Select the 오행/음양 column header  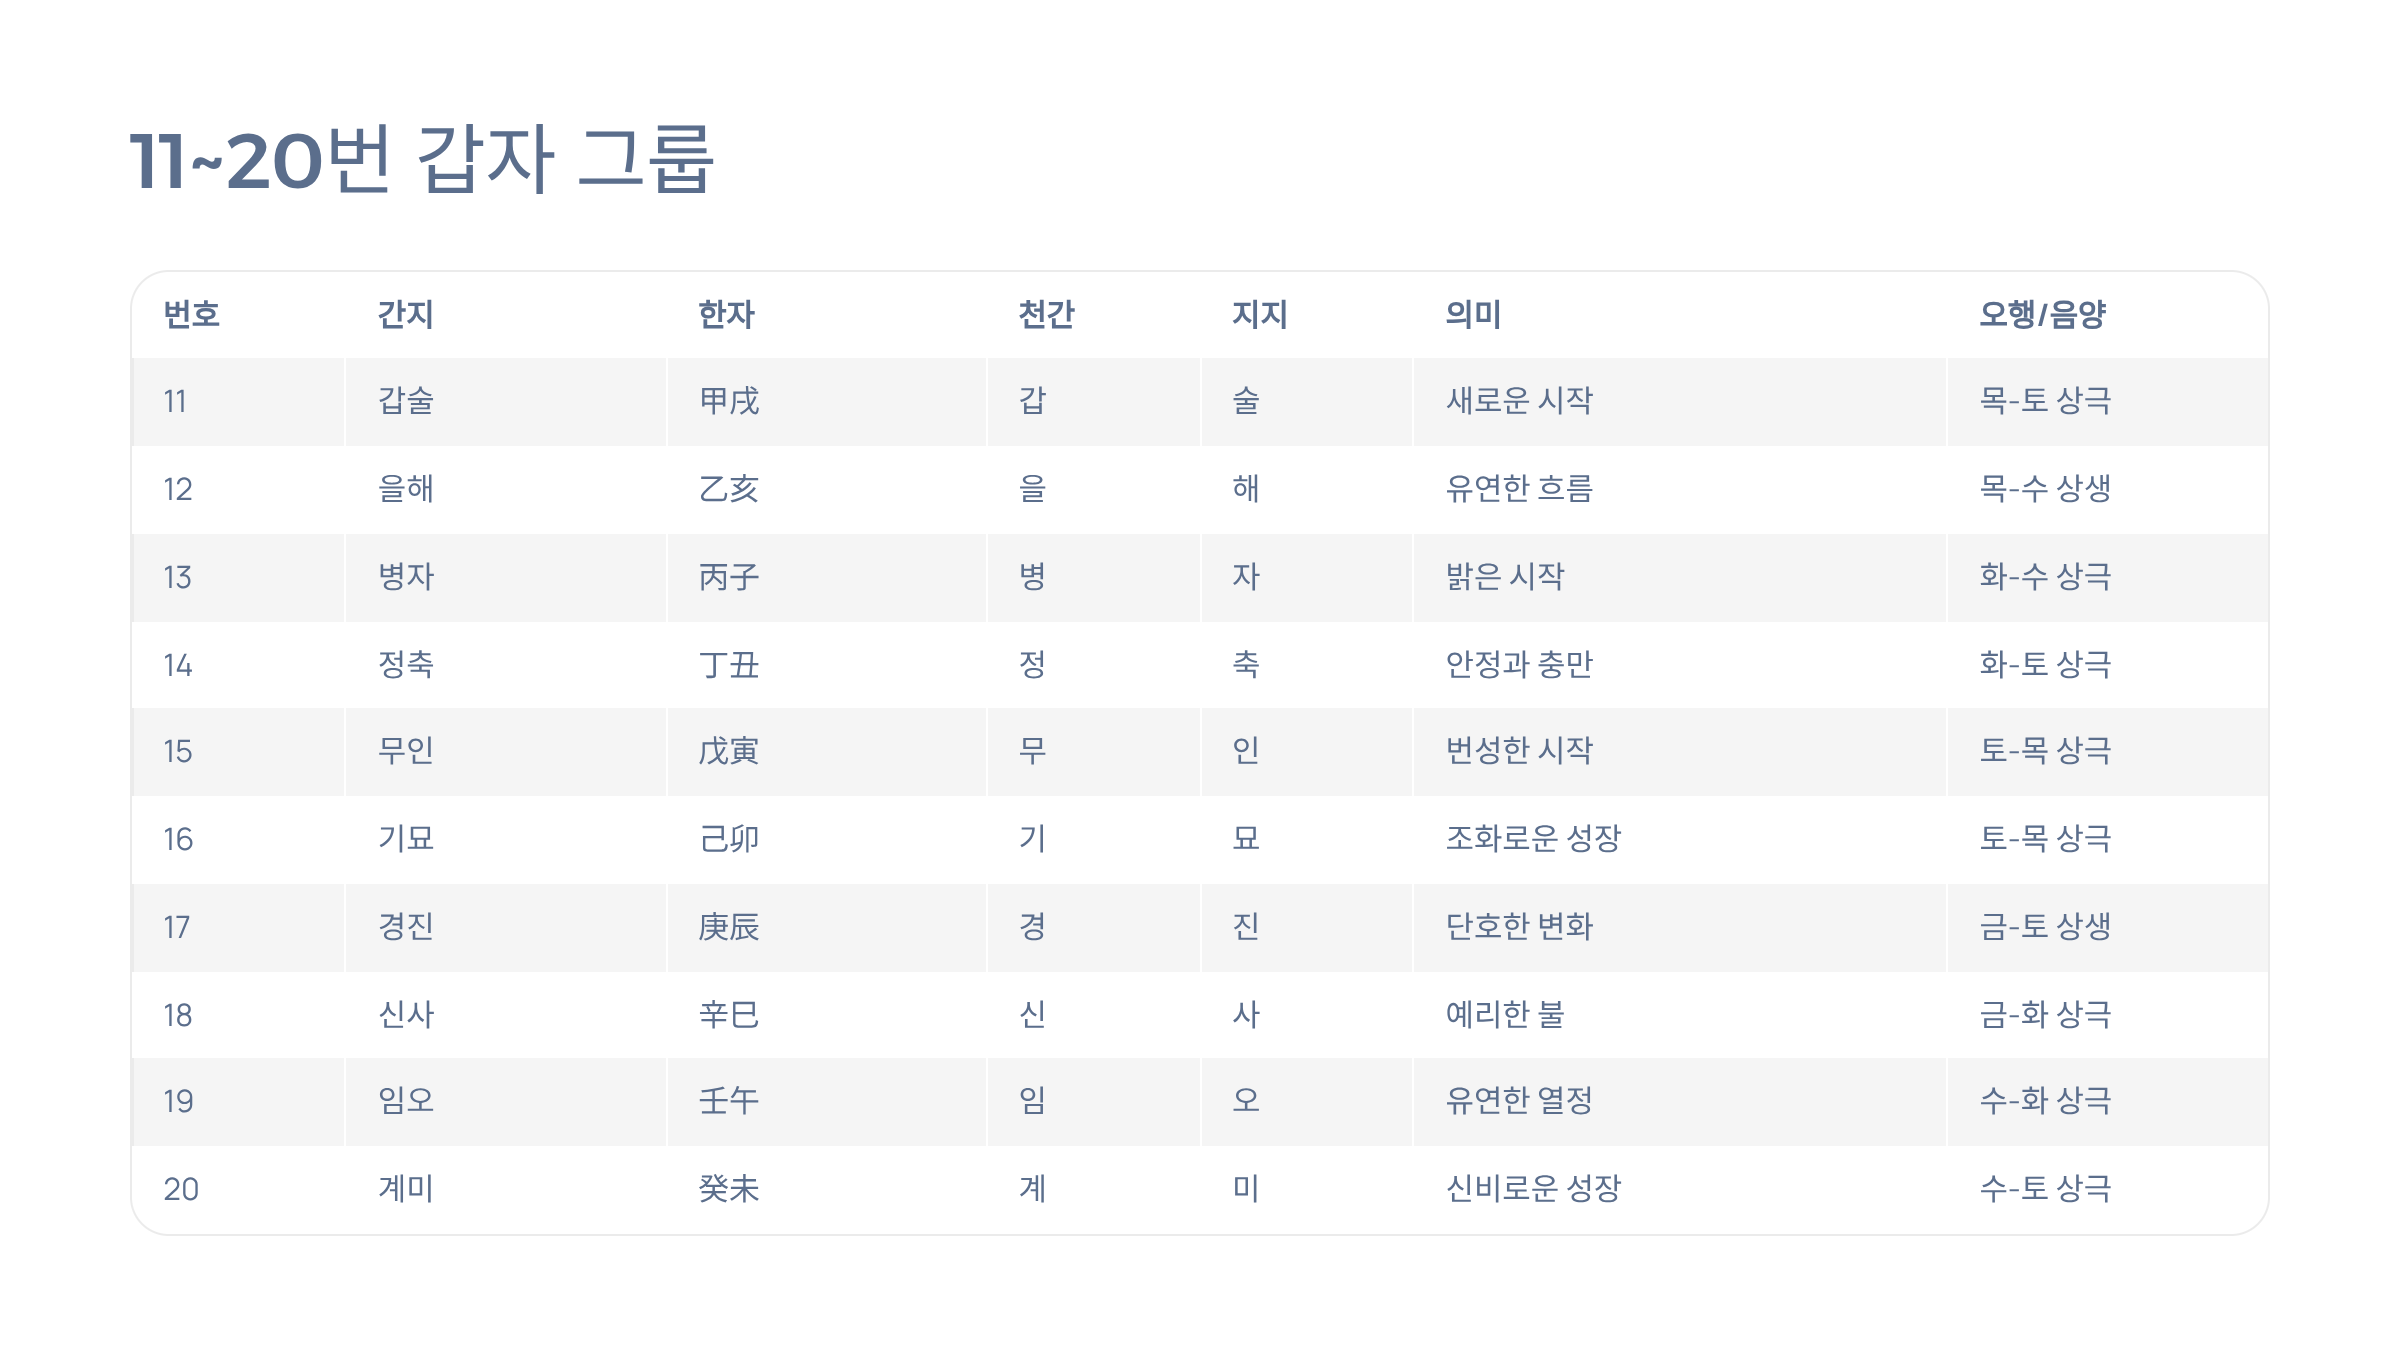[2043, 314]
